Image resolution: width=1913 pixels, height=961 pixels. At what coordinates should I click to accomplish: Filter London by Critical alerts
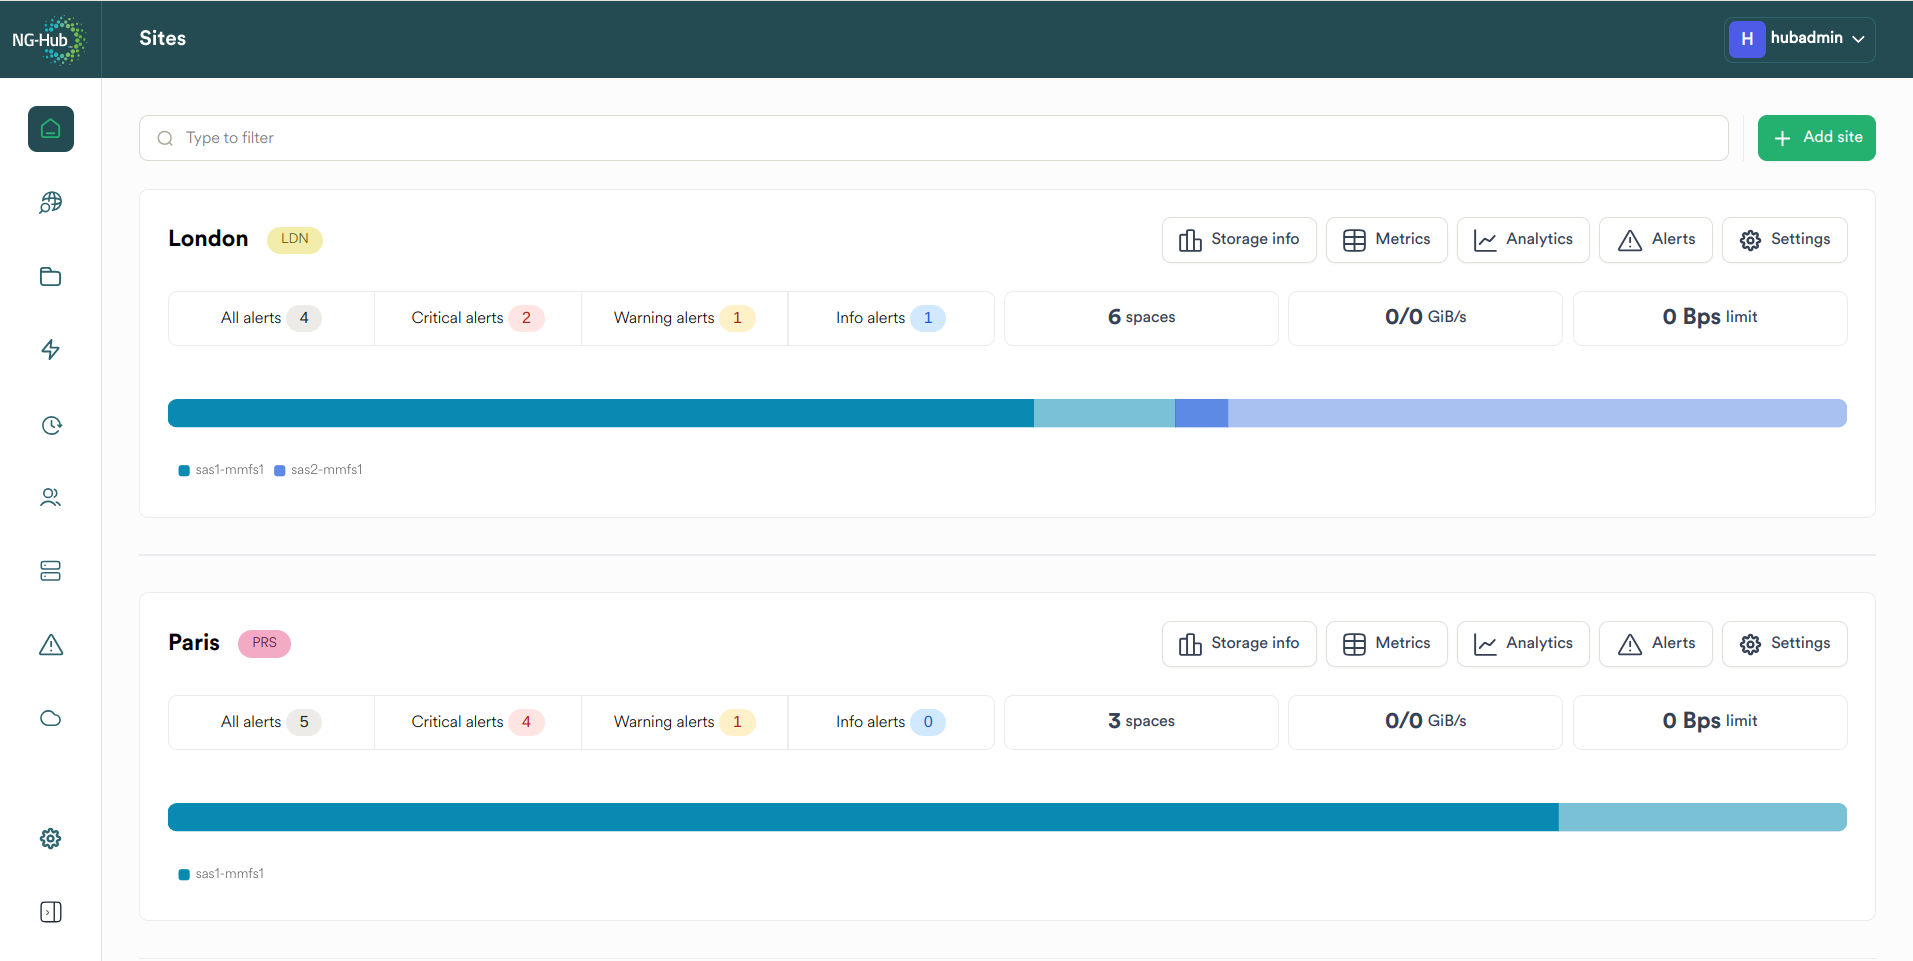pyautogui.click(x=477, y=318)
